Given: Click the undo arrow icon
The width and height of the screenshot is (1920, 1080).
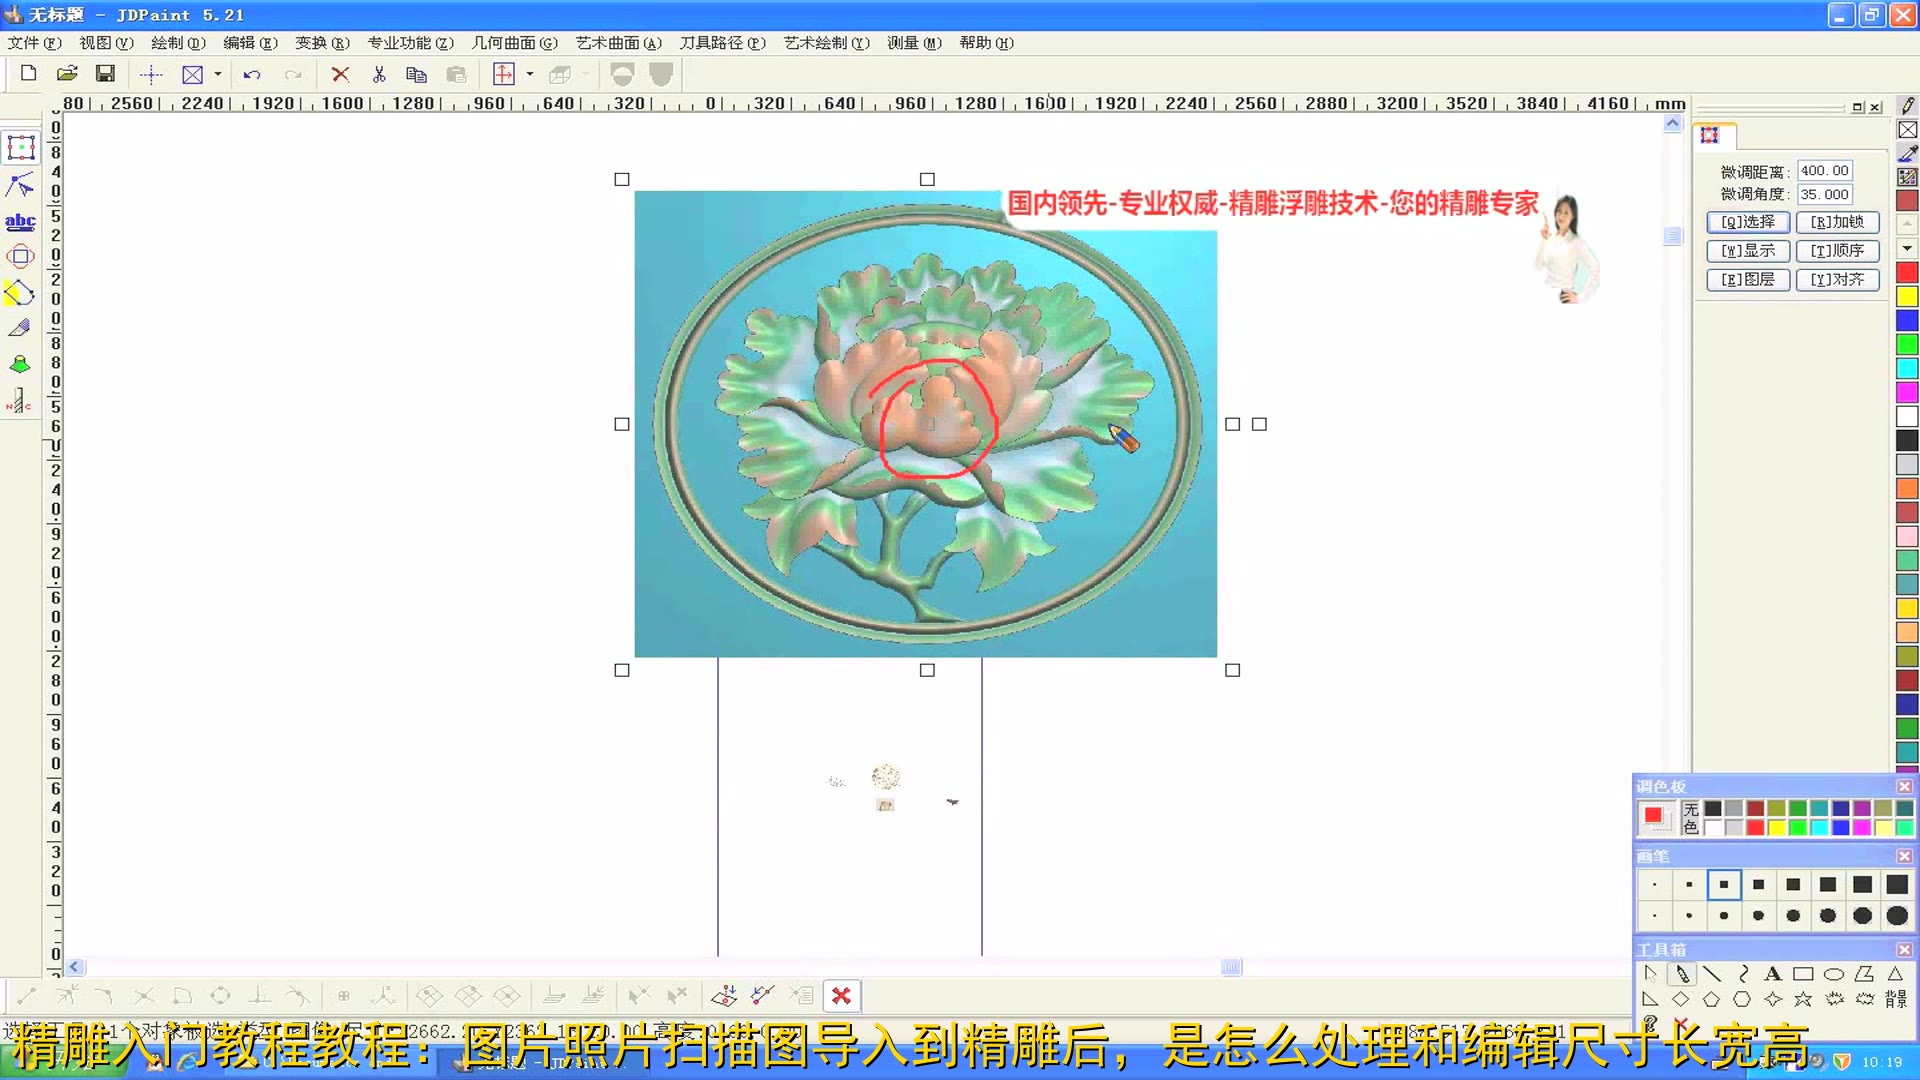Looking at the screenshot, I should click(x=252, y=74).
